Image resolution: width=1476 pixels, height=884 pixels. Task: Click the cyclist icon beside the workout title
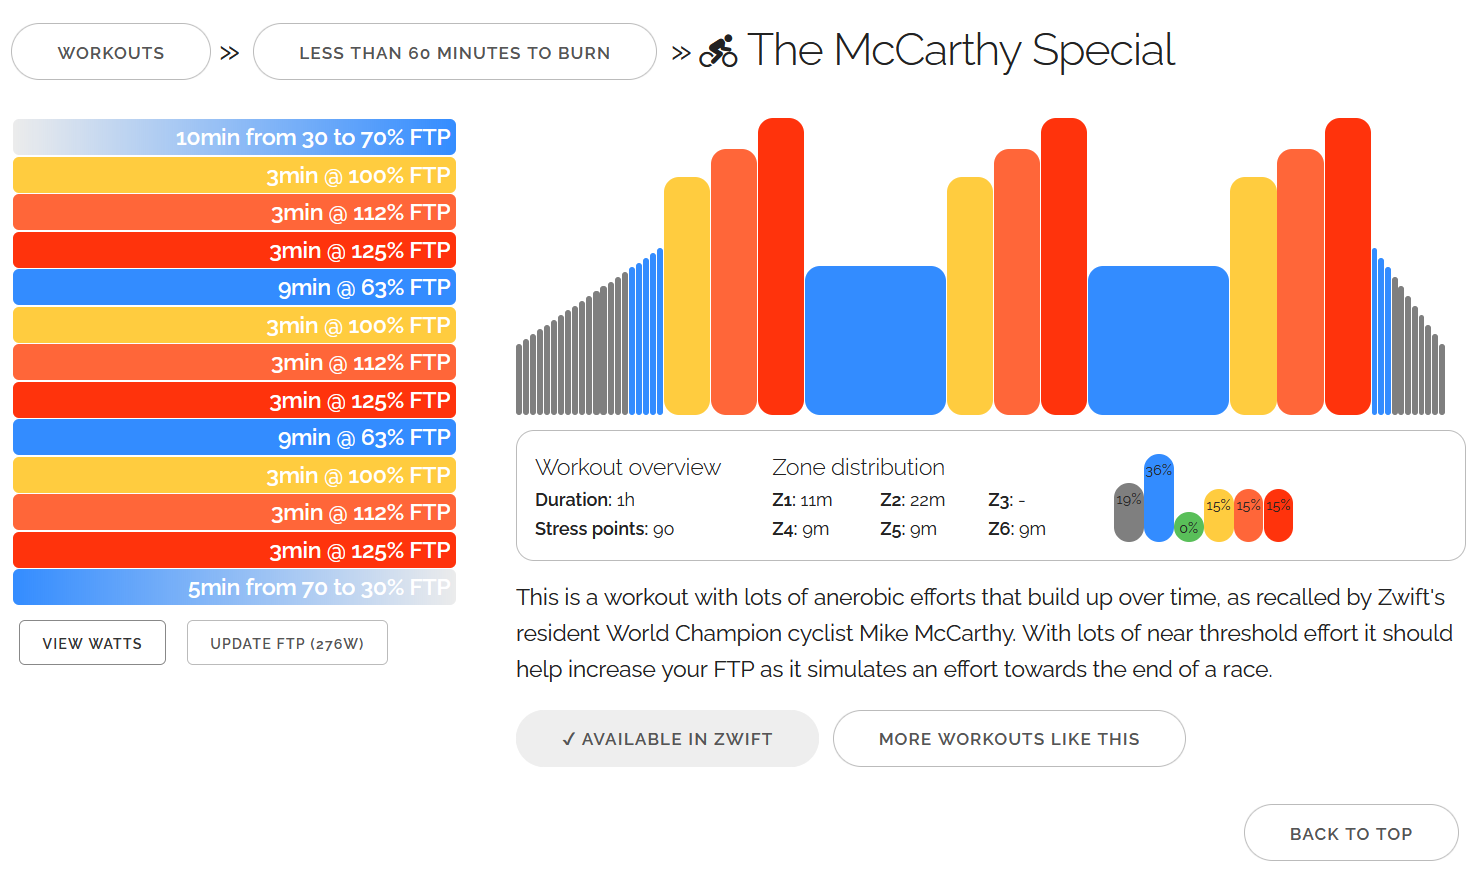(718, 51)
